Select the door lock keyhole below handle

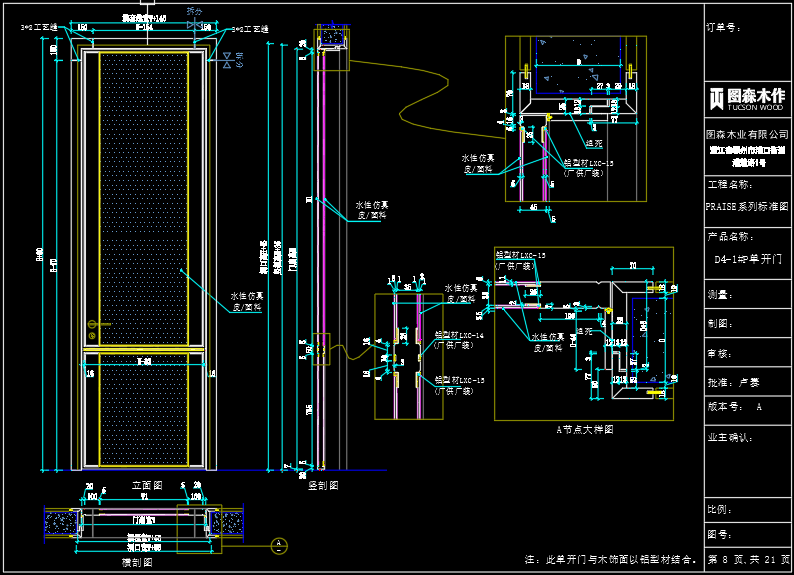tap(92, 337)
